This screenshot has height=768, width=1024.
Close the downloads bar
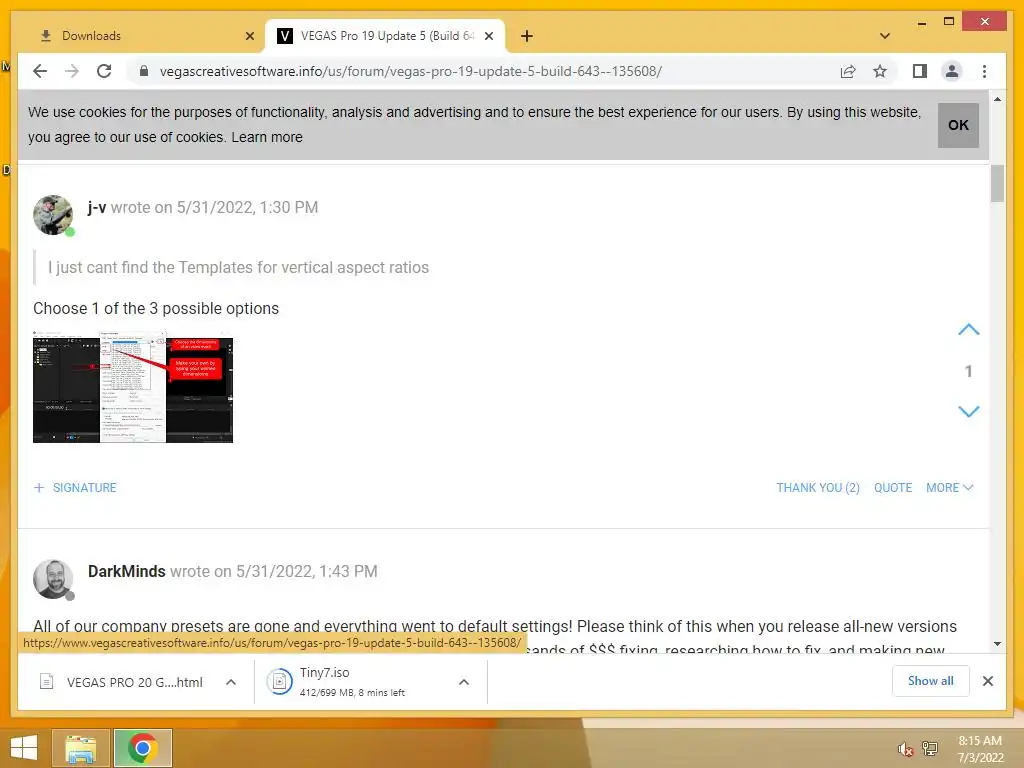(x=987, y=681)
